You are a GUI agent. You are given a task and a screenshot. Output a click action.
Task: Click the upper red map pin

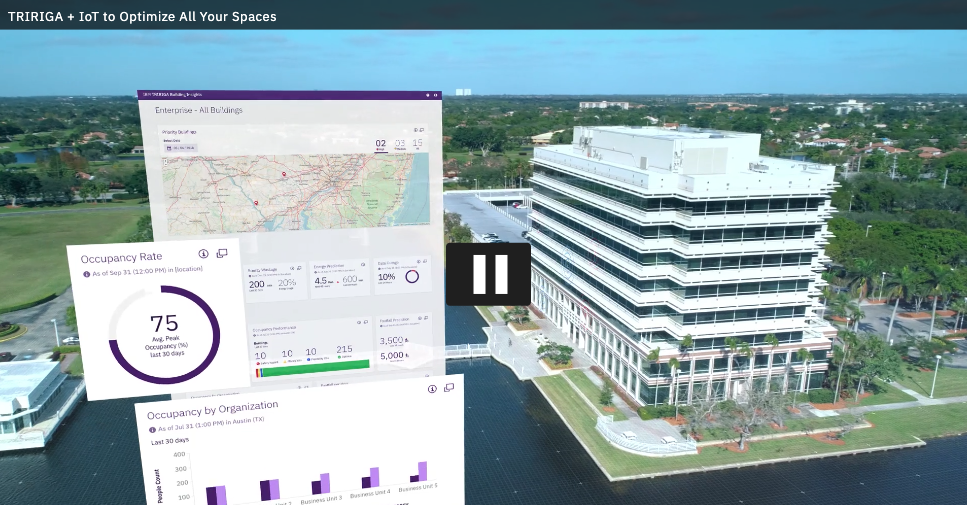(x=284, y=174)
